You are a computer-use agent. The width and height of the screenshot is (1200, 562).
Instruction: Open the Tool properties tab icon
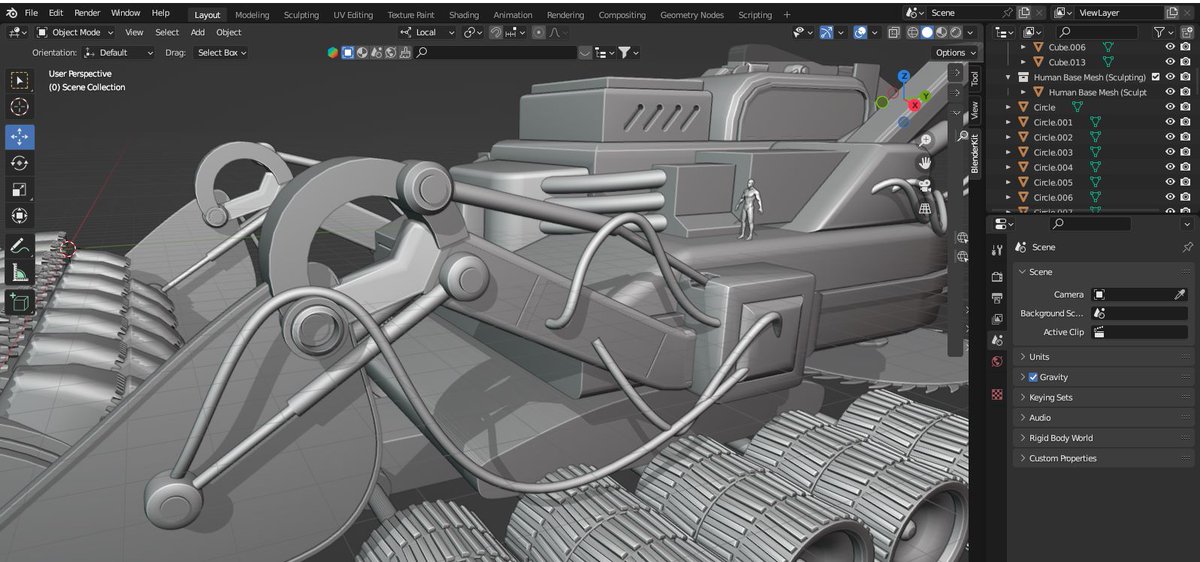point(997,250)
